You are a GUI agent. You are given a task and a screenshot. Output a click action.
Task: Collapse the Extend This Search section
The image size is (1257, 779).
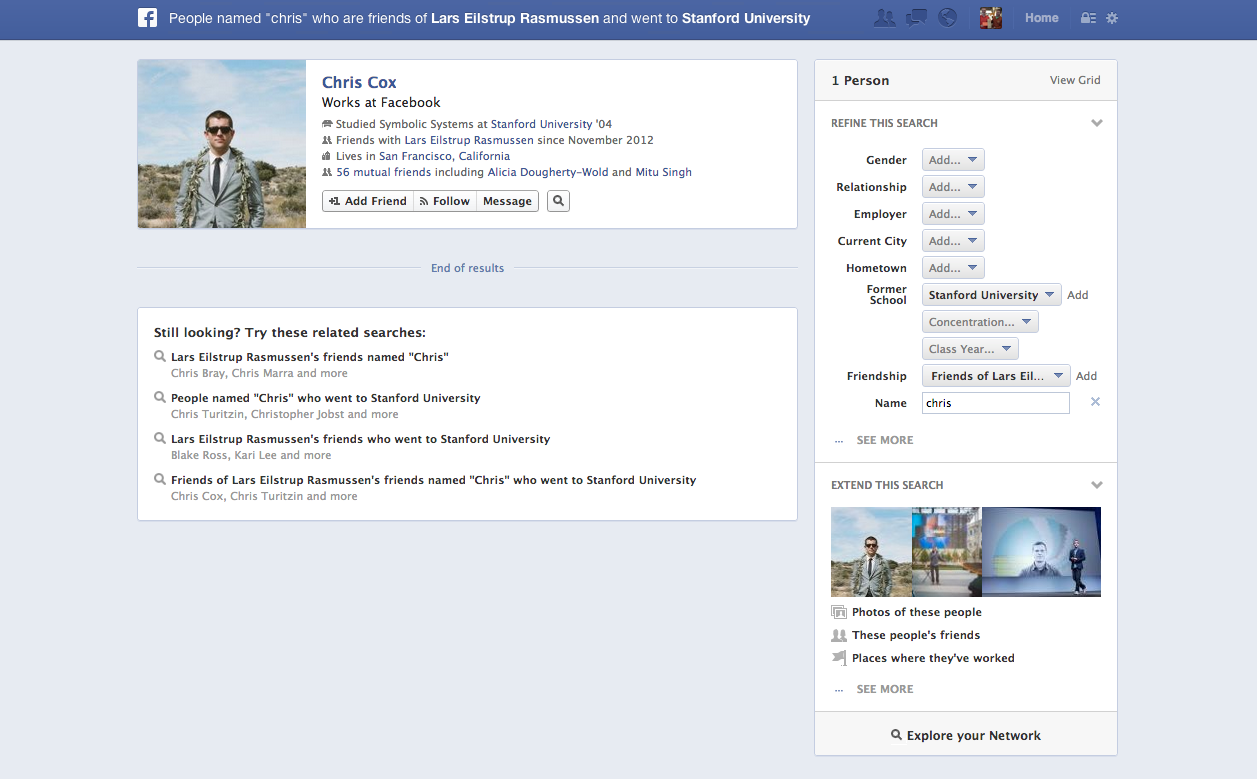tap(1097, 485)
